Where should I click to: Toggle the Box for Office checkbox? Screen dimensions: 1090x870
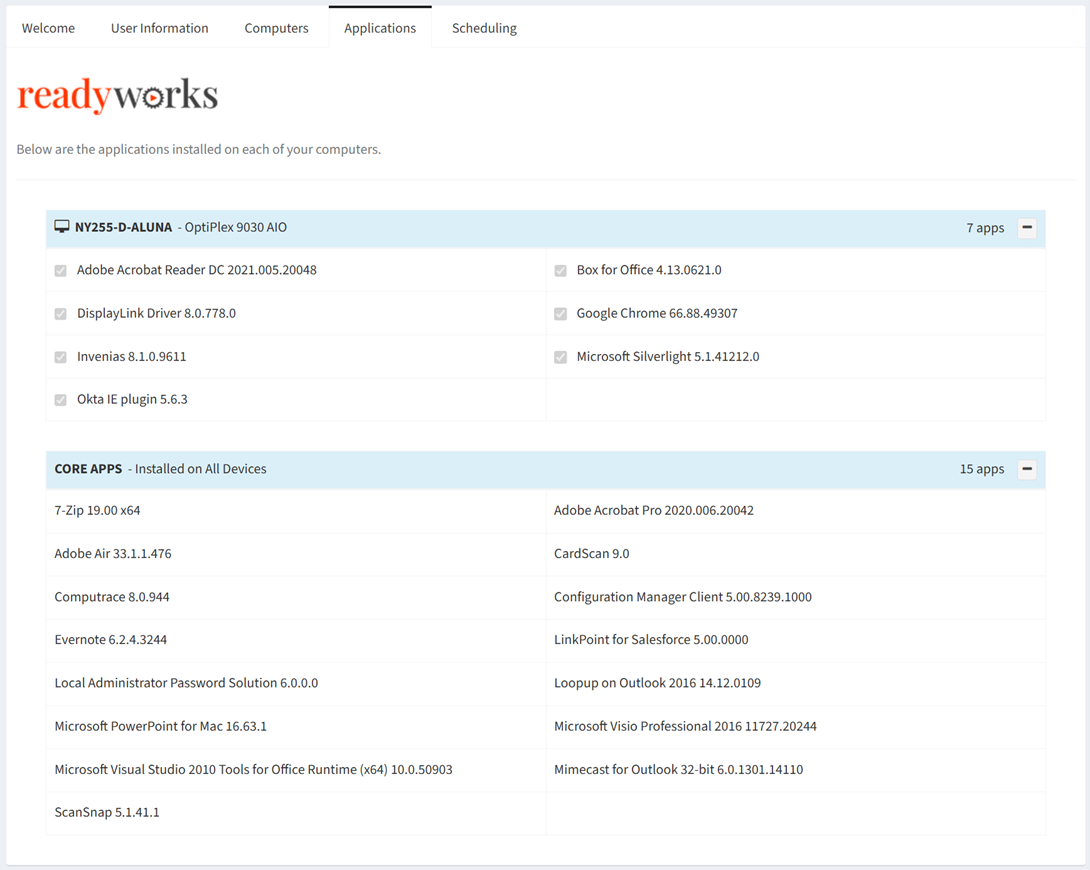click(560, 270)
